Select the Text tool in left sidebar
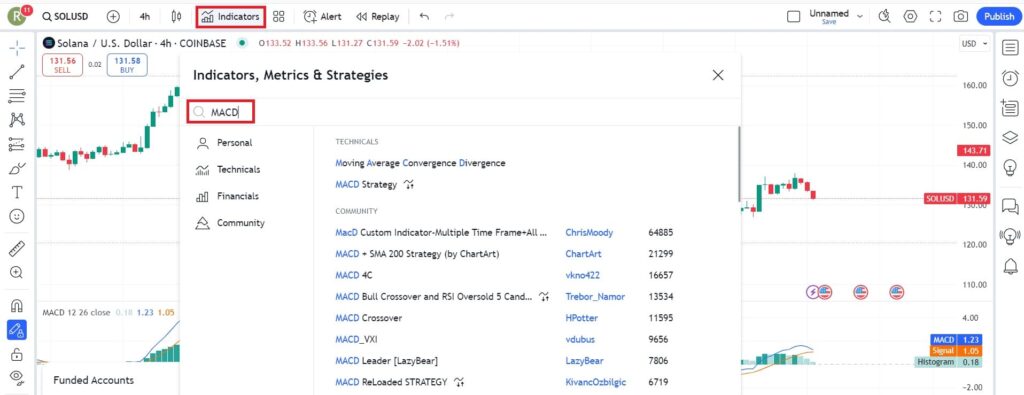The image size is (1024, 395). click(17, 192)
